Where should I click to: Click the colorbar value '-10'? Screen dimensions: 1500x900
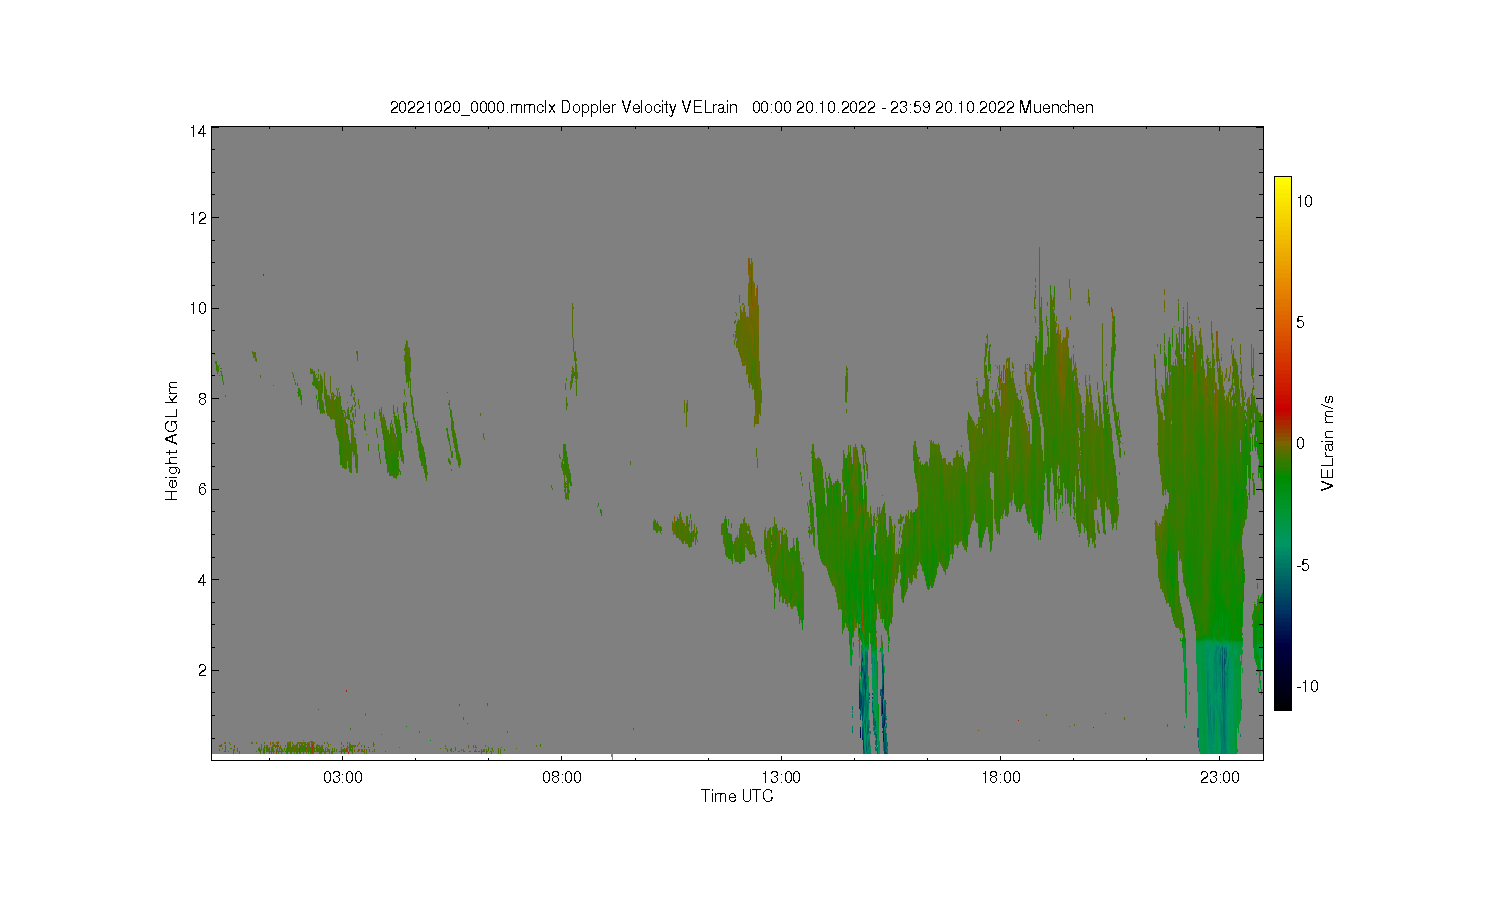1307,686
